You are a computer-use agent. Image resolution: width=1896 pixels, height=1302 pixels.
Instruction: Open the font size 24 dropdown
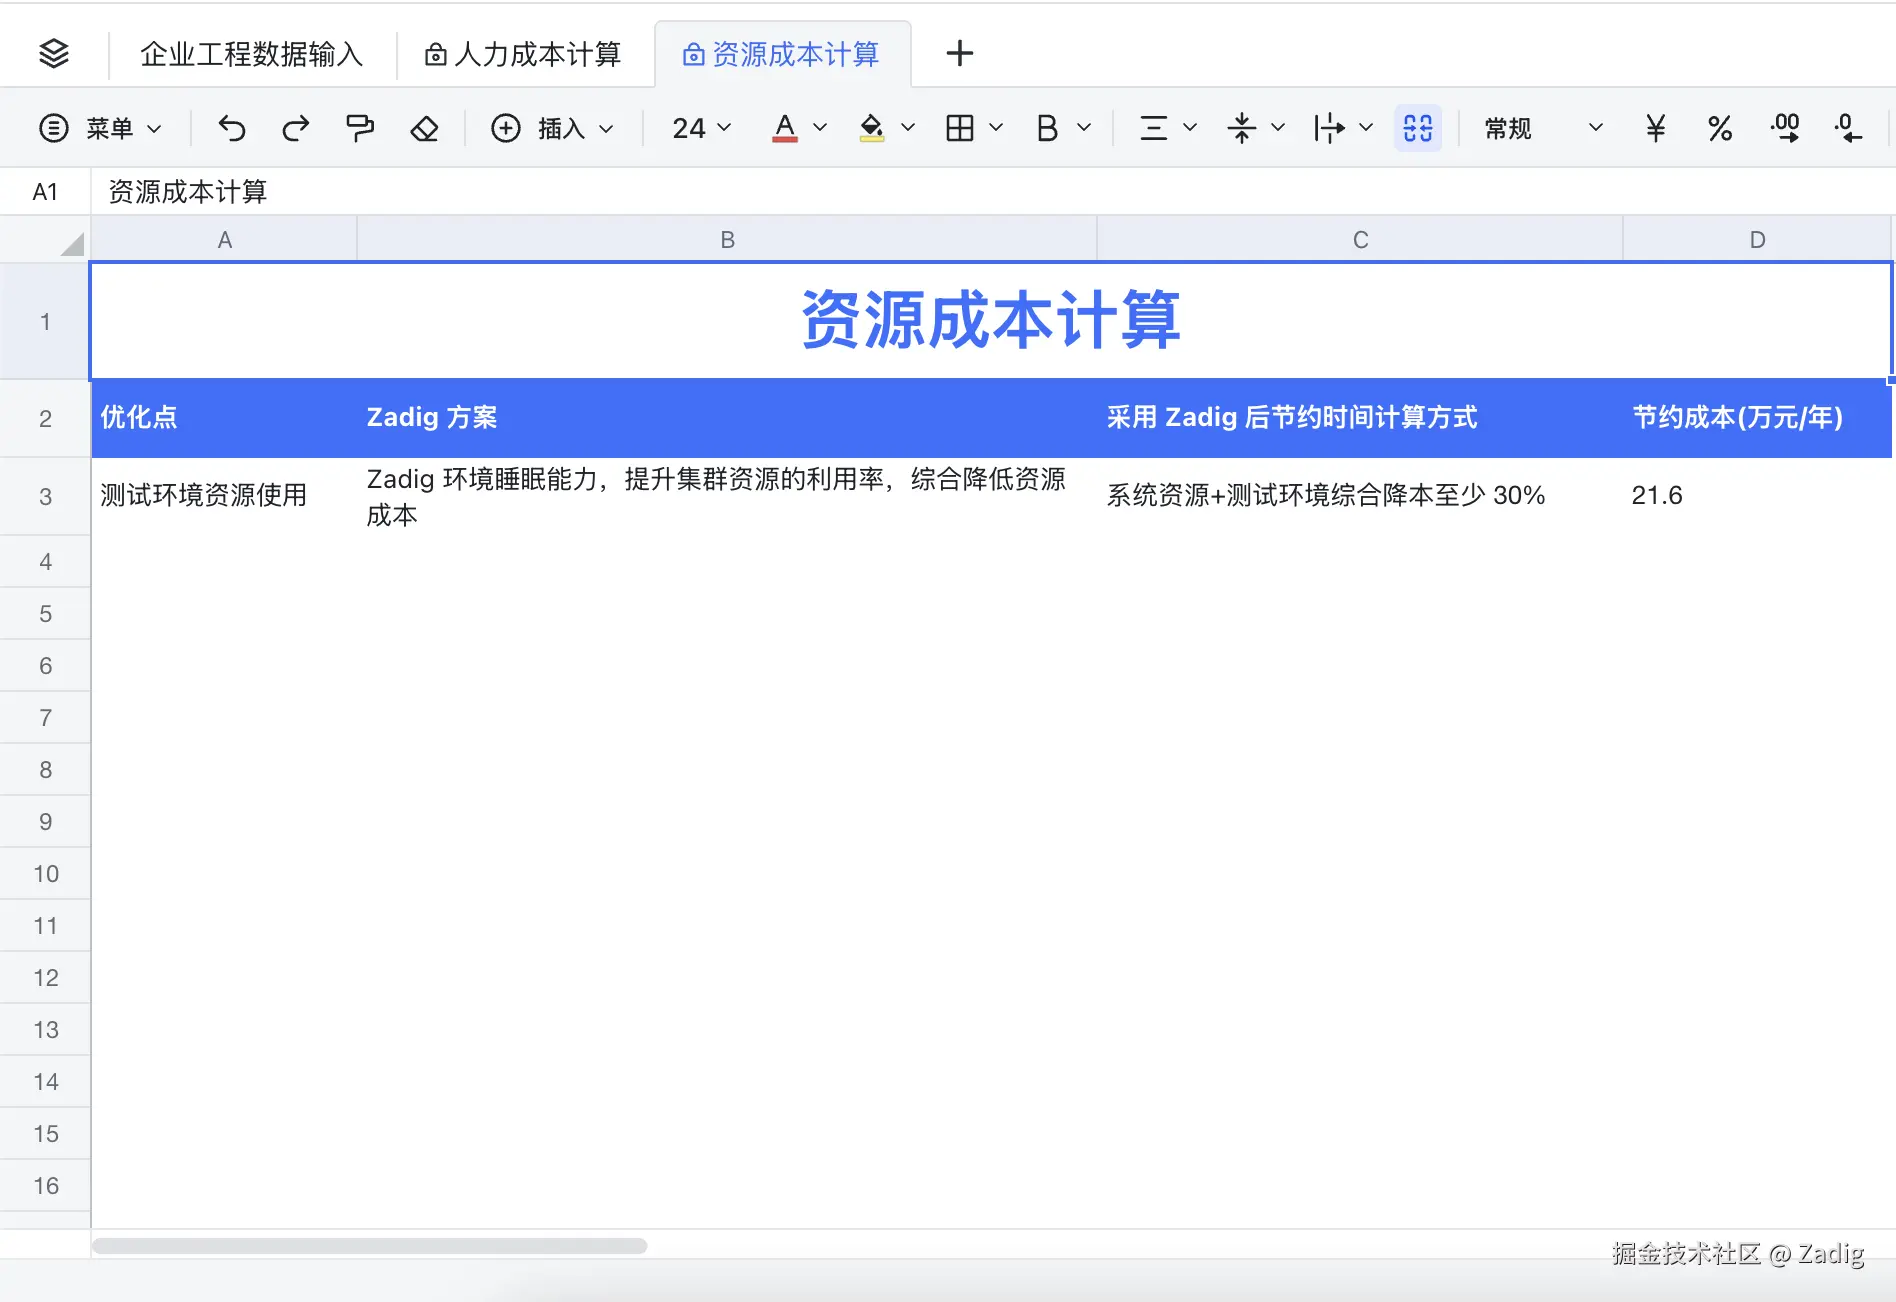(701, 128)
